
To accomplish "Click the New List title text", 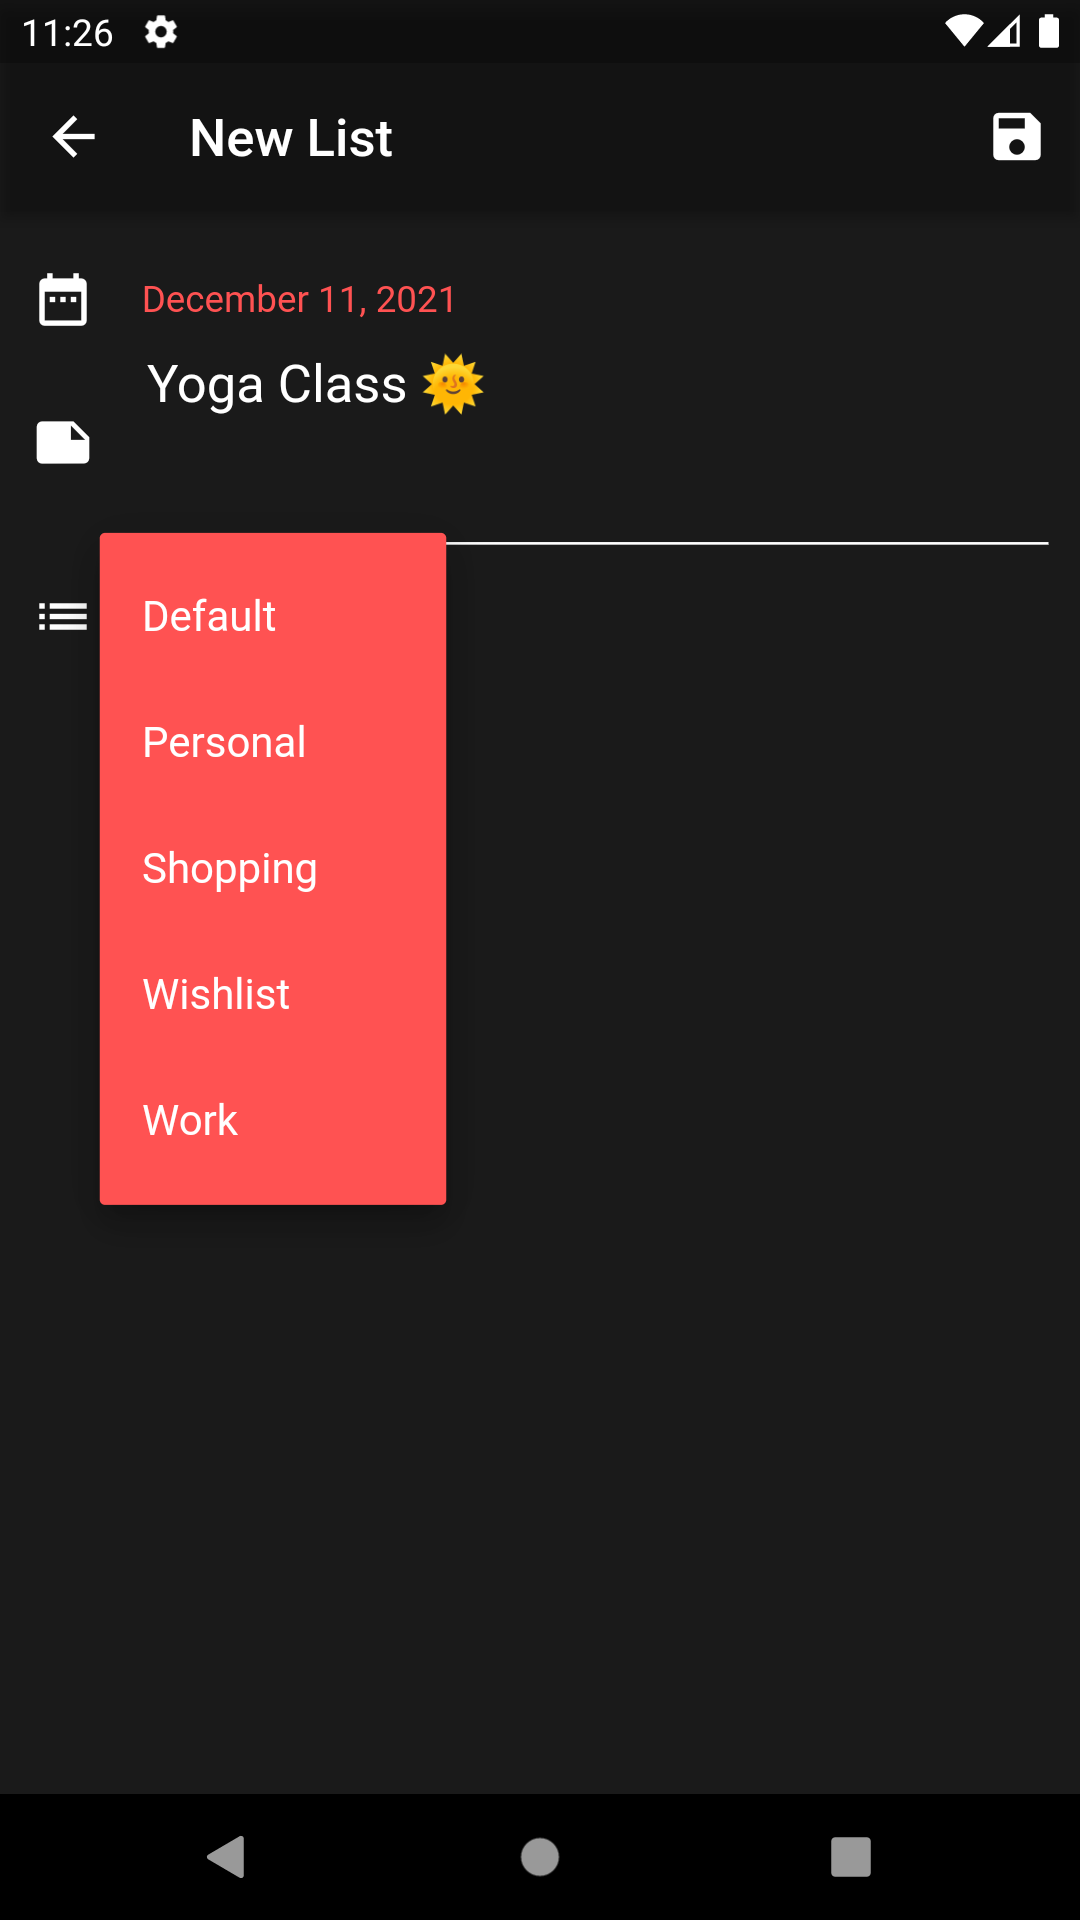I will pos(291,137).
